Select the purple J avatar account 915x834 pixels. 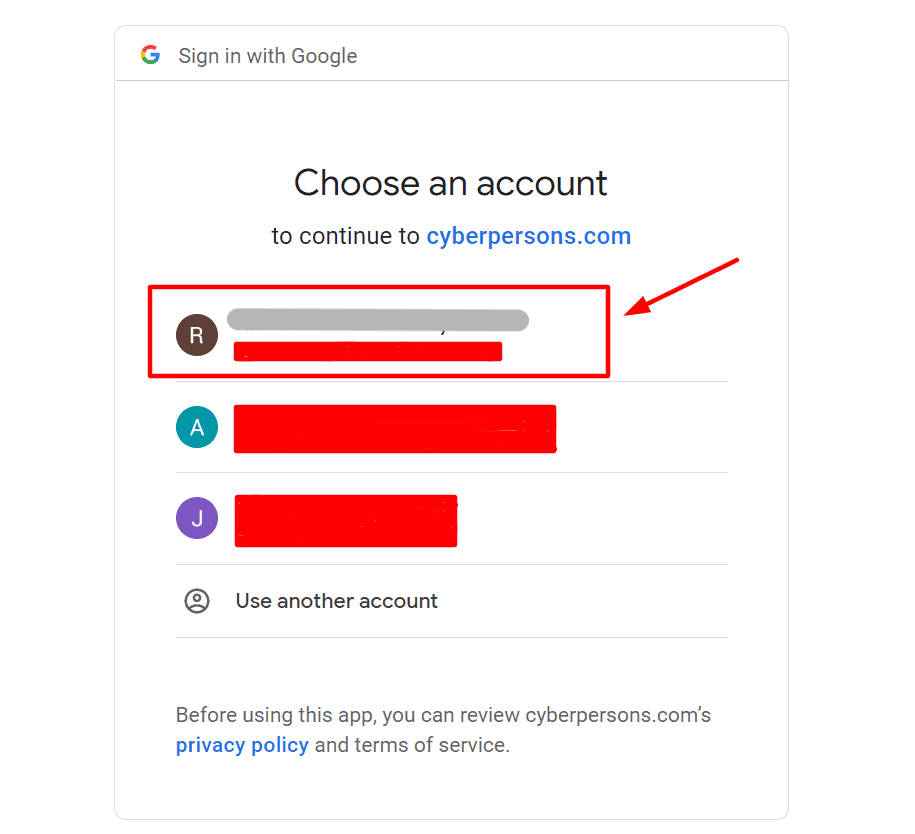197,518
